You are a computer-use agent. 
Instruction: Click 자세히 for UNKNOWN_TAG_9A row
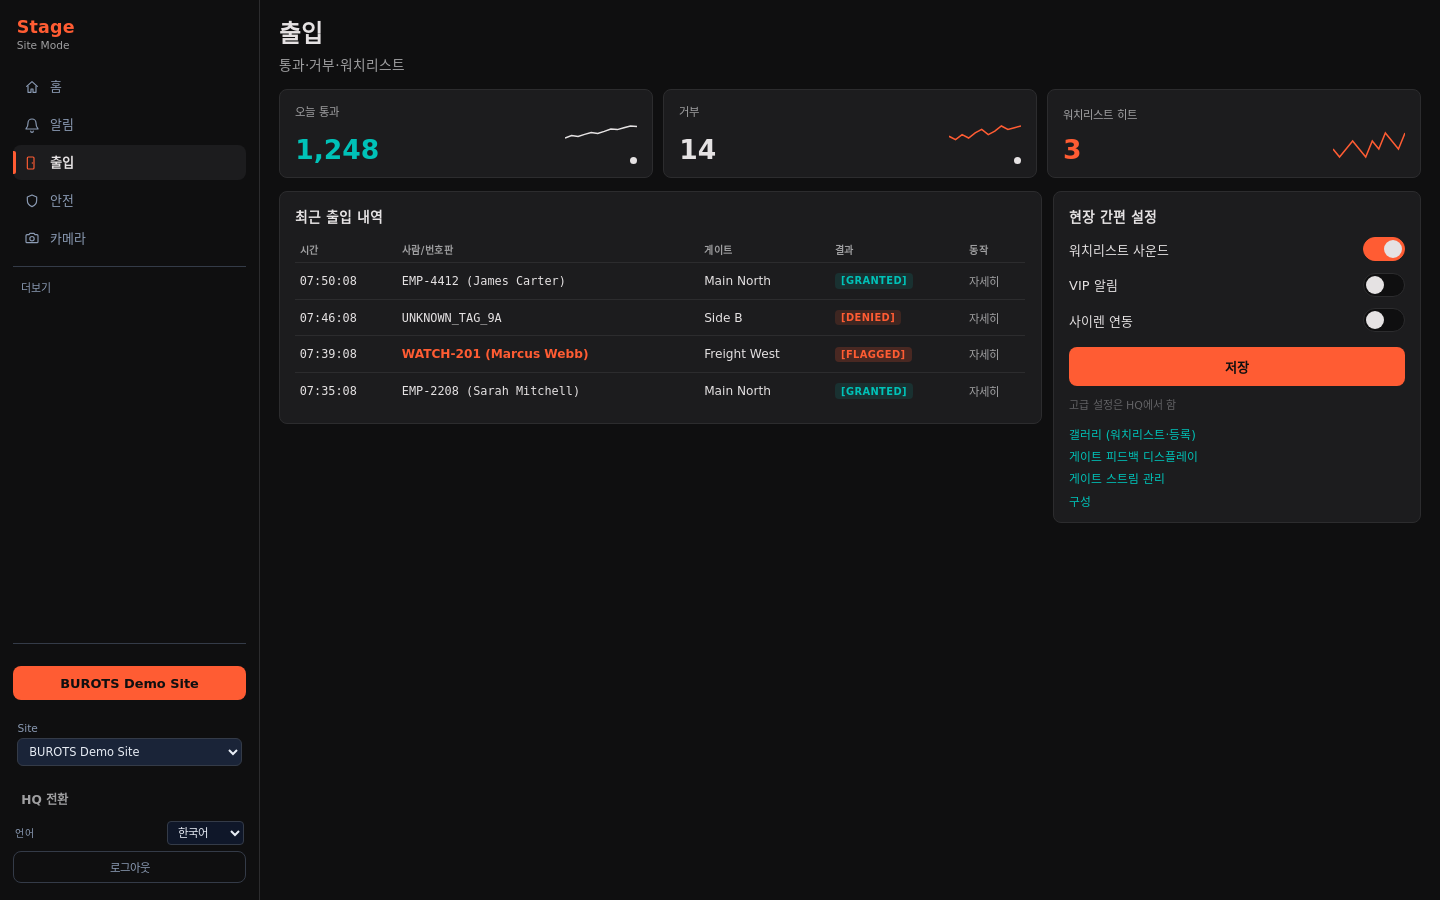point(984,319)
